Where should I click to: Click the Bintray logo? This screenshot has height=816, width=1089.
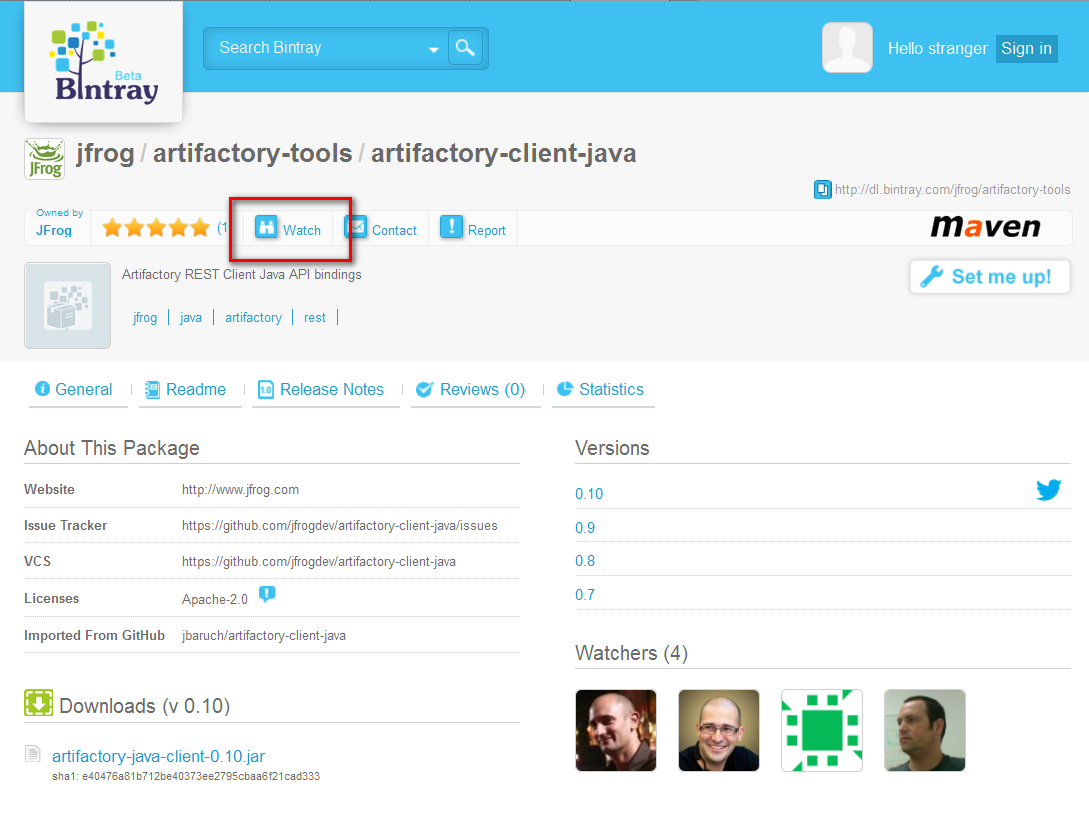click(104, 62)
